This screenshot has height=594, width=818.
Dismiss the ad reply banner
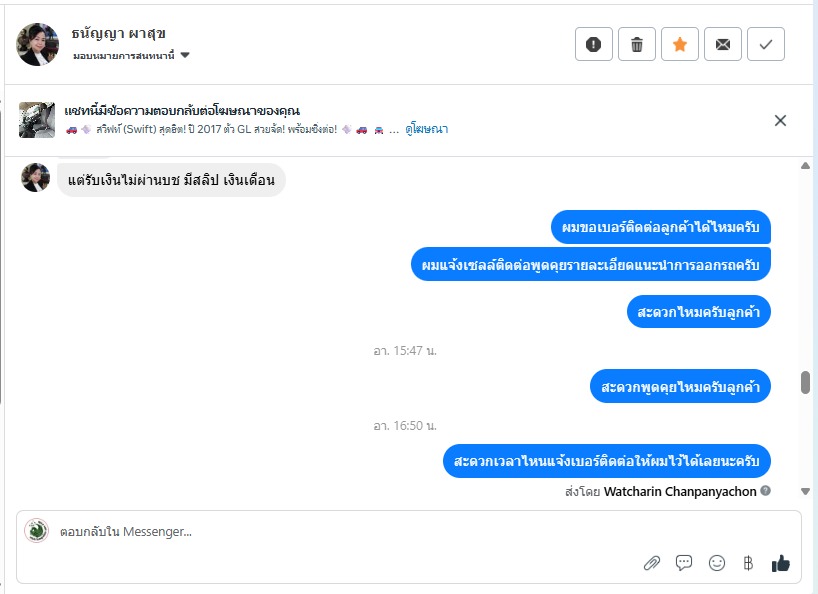(x=780, y=120)
